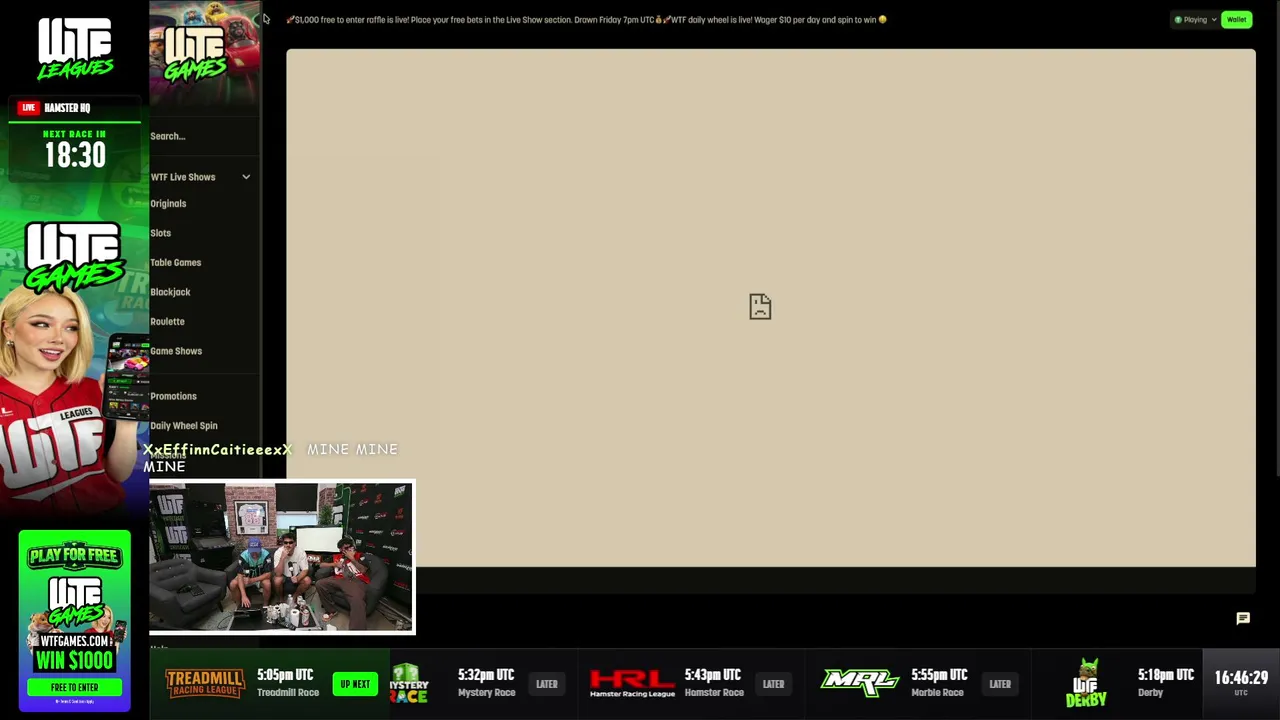Click the 18:30 next race countdown

coord(75,155)
